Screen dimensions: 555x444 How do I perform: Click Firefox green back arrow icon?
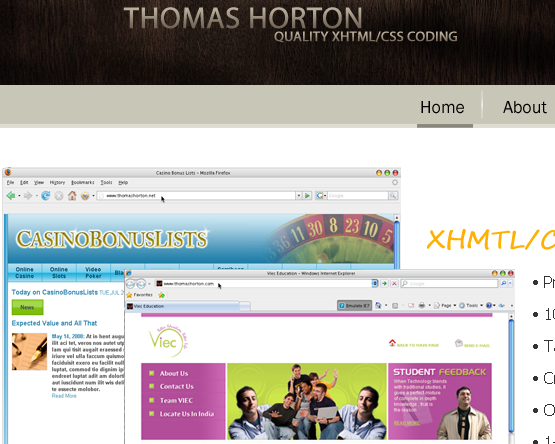point(11,195)
